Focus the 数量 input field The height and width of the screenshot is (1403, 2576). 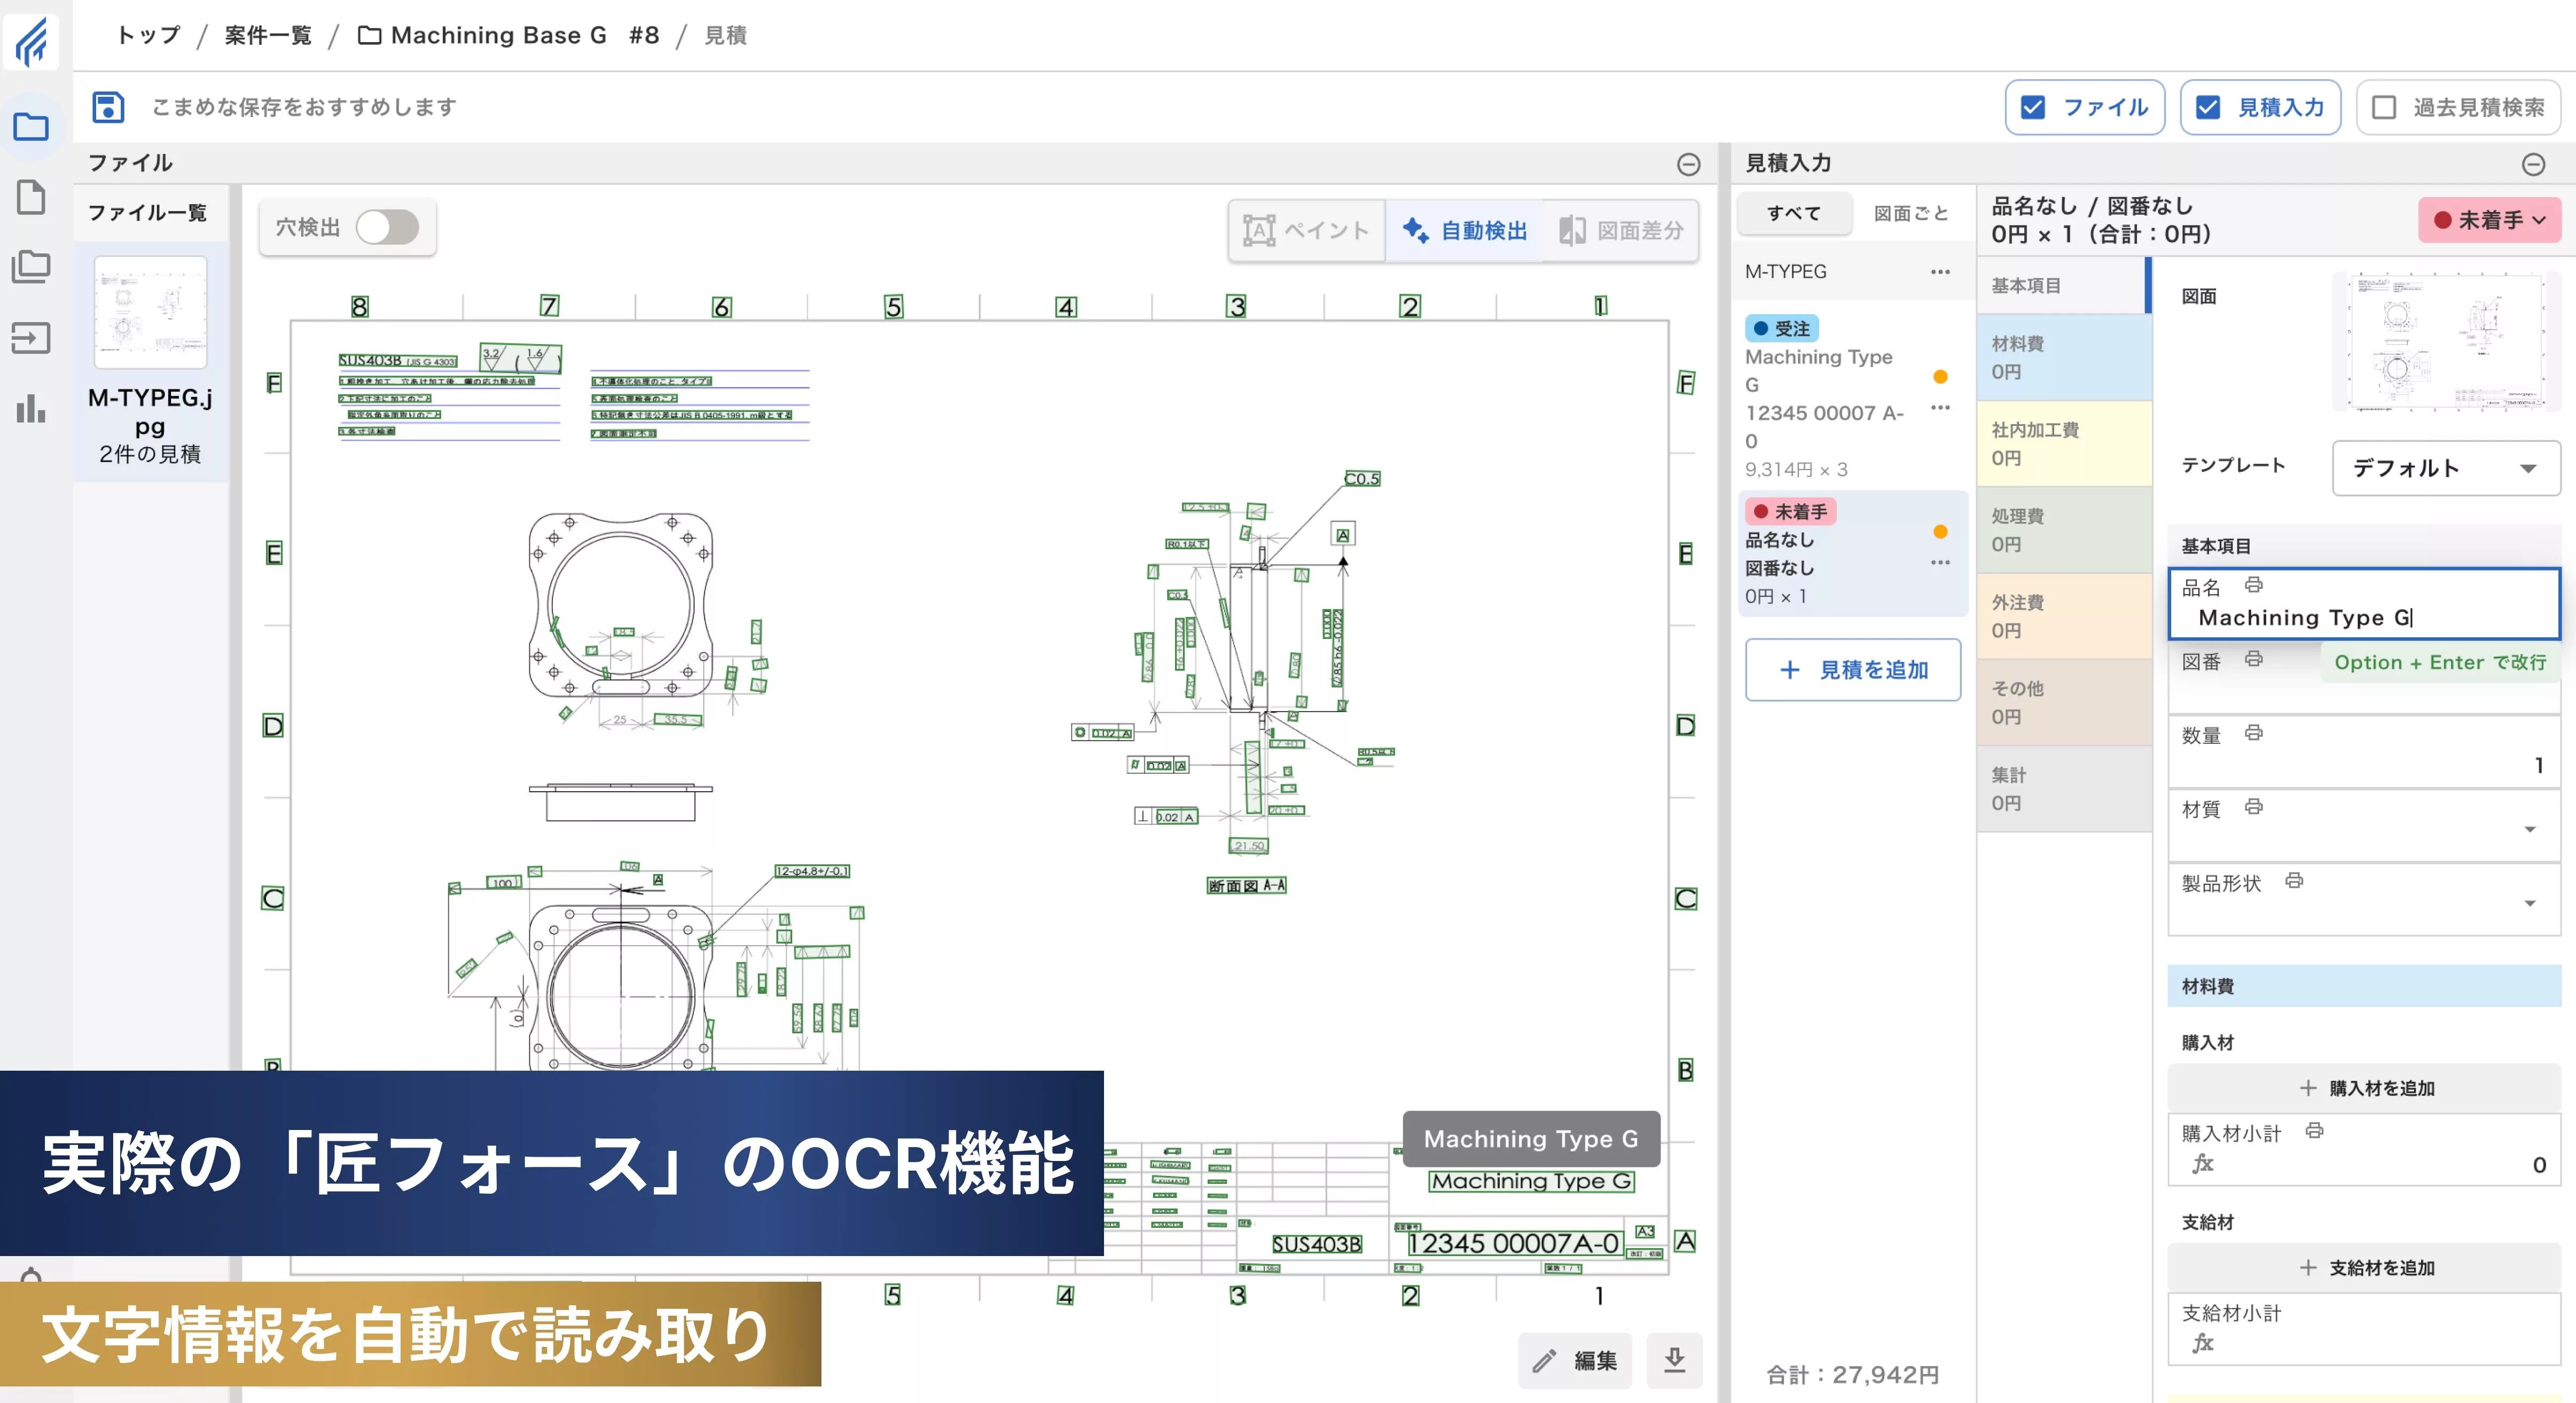[2364, 752]
